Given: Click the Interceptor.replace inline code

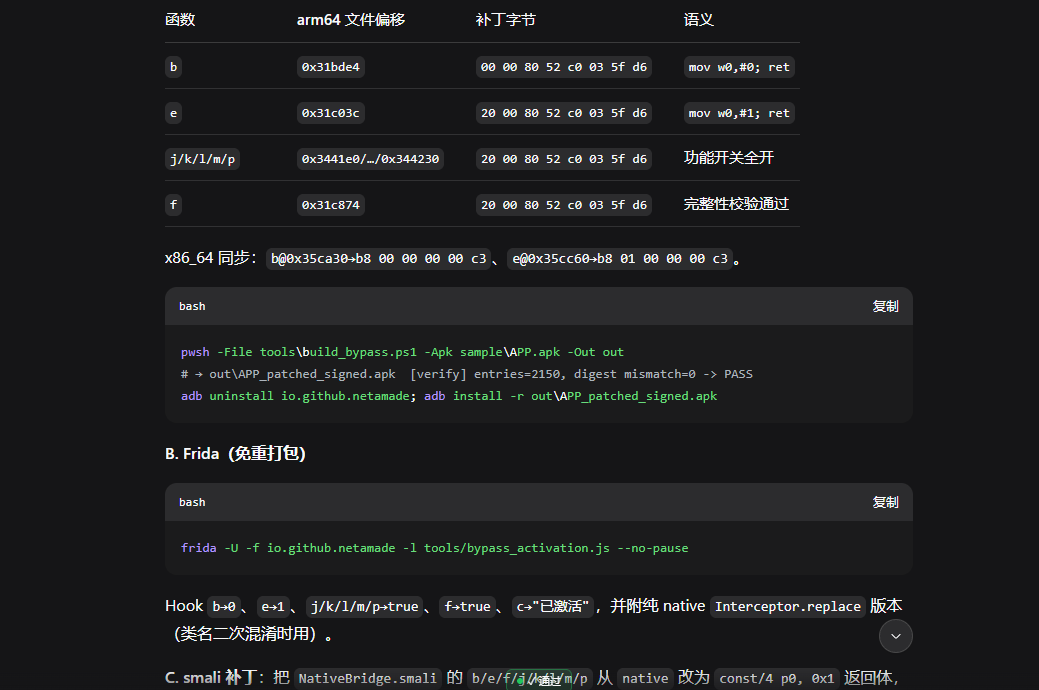Looking at the screenshot, I should tap(788, 606).
